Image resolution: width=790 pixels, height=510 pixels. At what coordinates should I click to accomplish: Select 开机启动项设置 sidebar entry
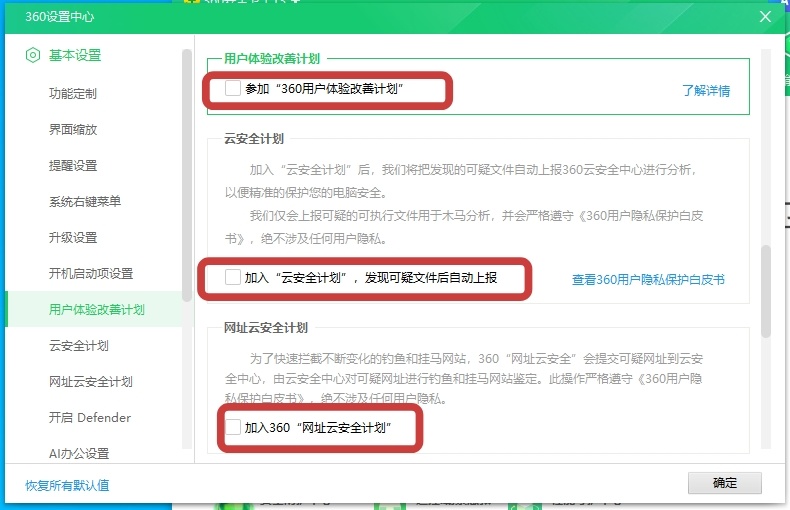(91, 274)
